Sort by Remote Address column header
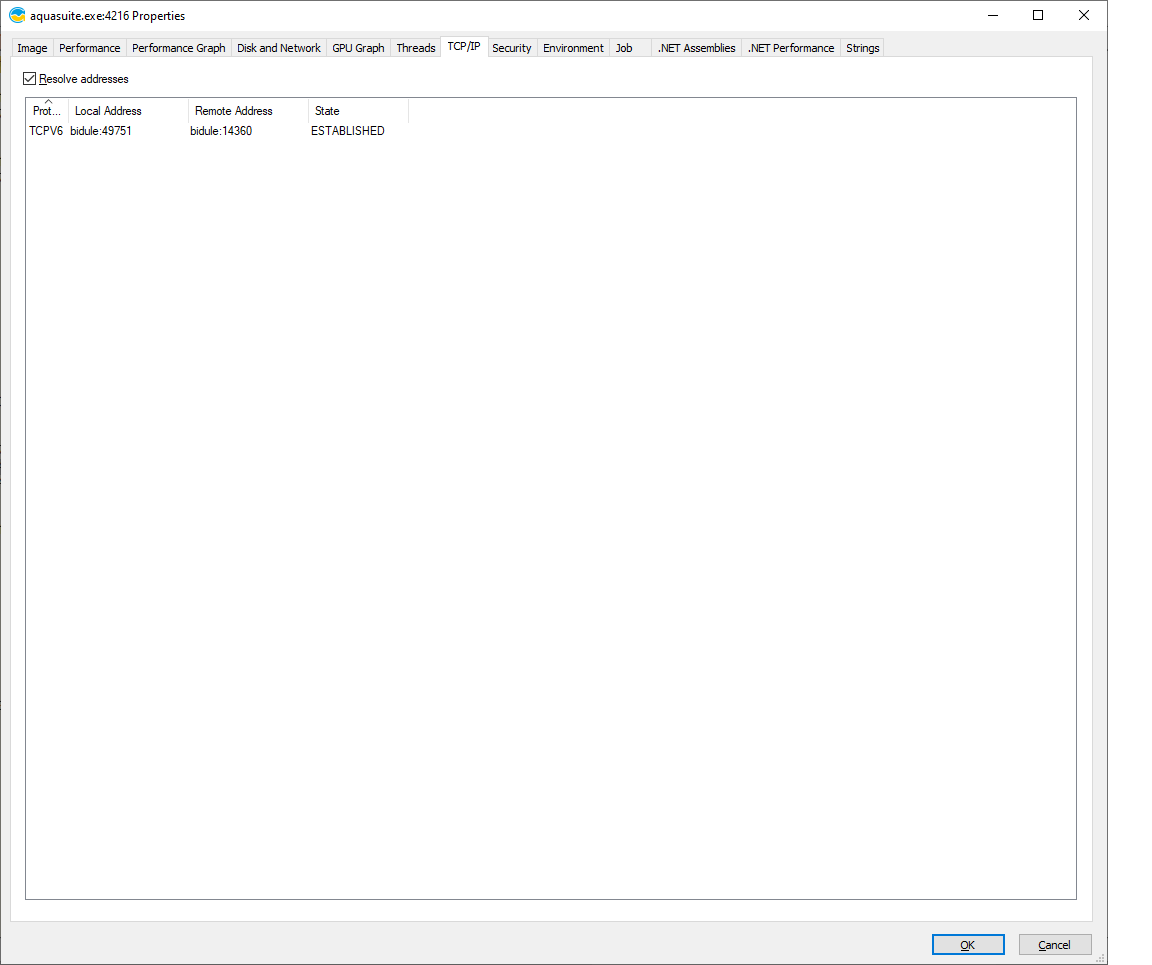 [x=248, y=111]
